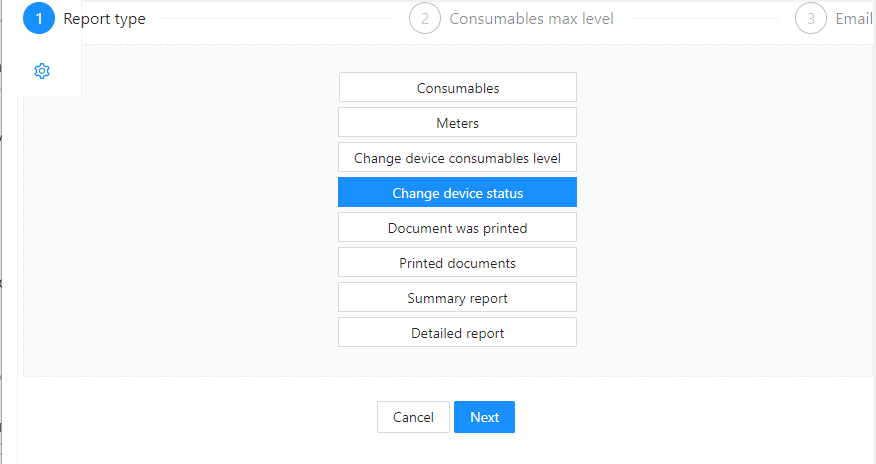The image size is (876, 464).
Task: Jump to the Consumables max level step
Action: [x=531, y=19]
